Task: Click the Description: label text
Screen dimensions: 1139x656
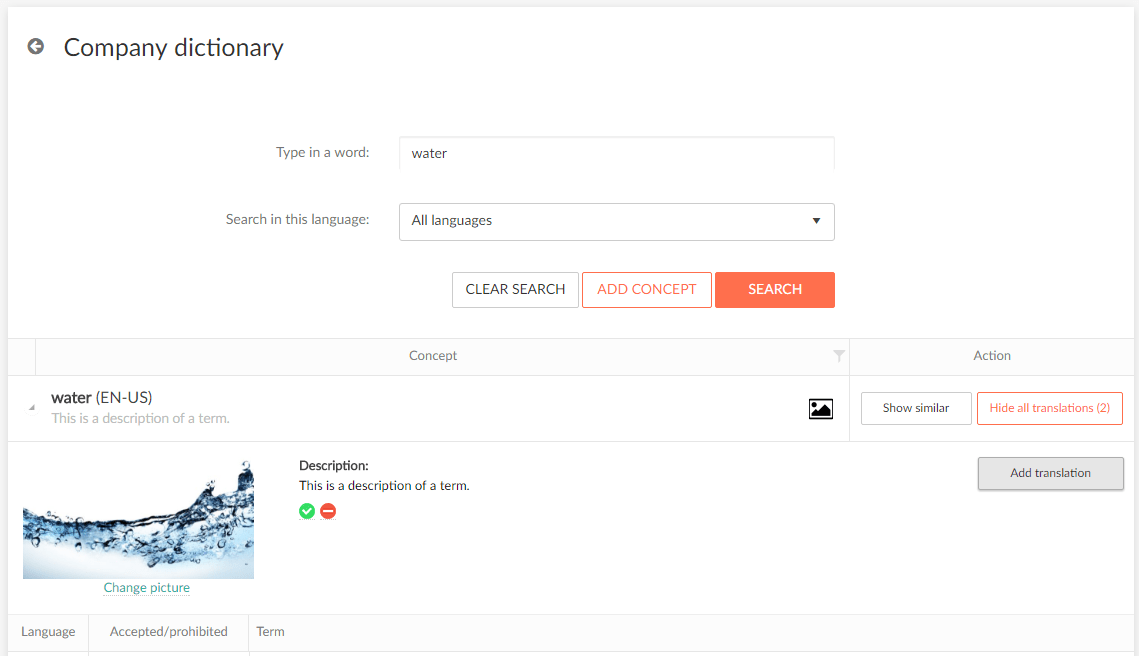Action: pos(333,466)
